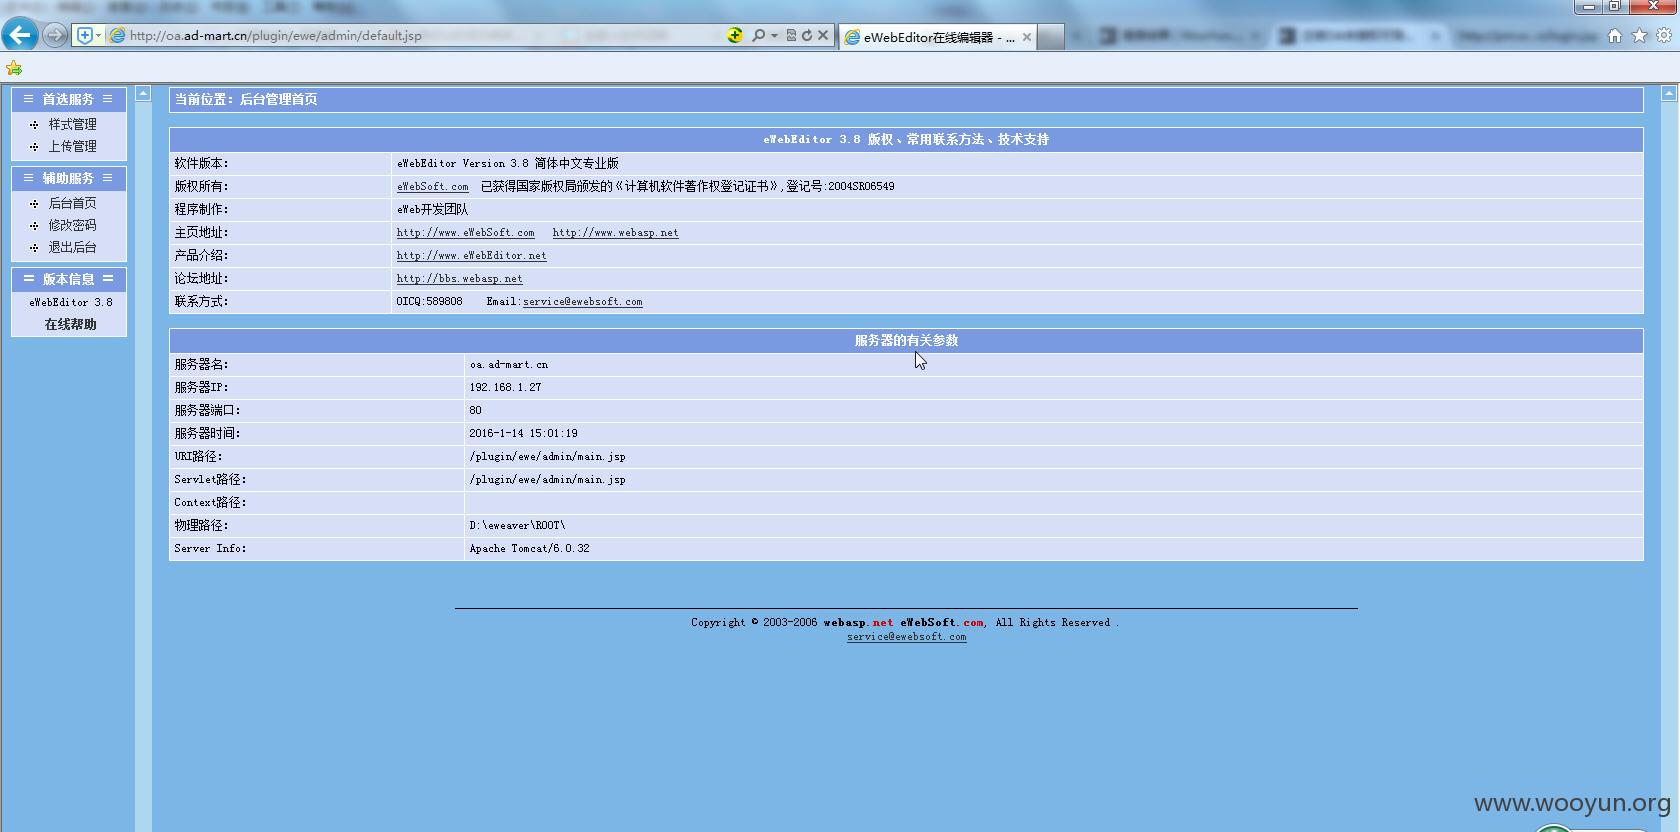
Task: Click the bullet icon beside 上传管理
Action: pos(34,147)
